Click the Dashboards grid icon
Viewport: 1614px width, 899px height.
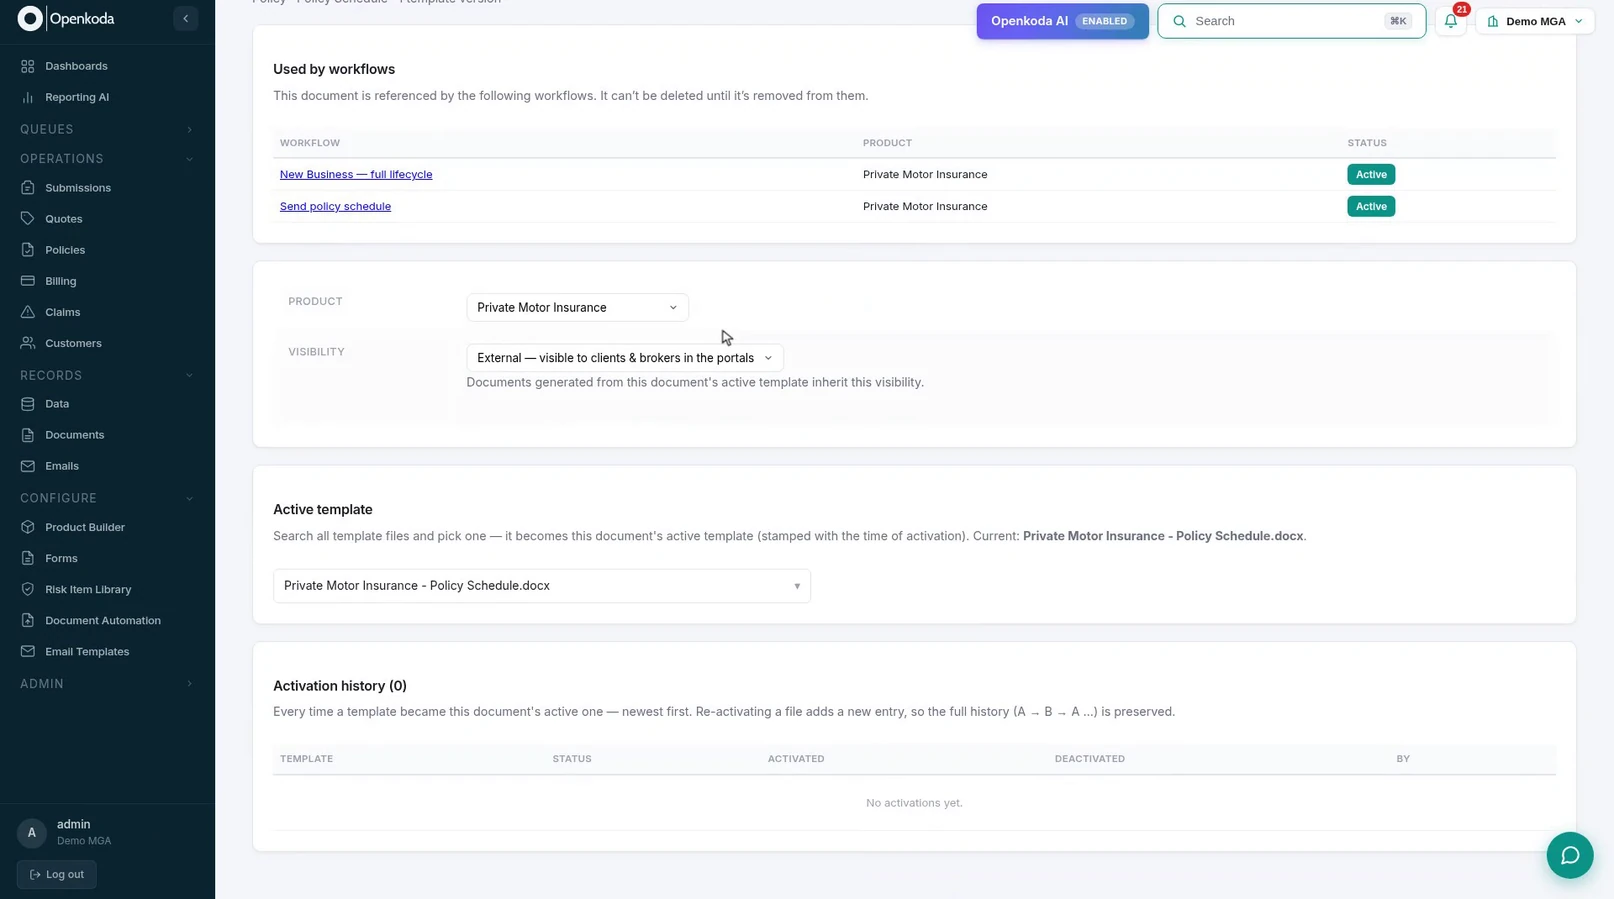pyautogui.click(x=28, y=66)
